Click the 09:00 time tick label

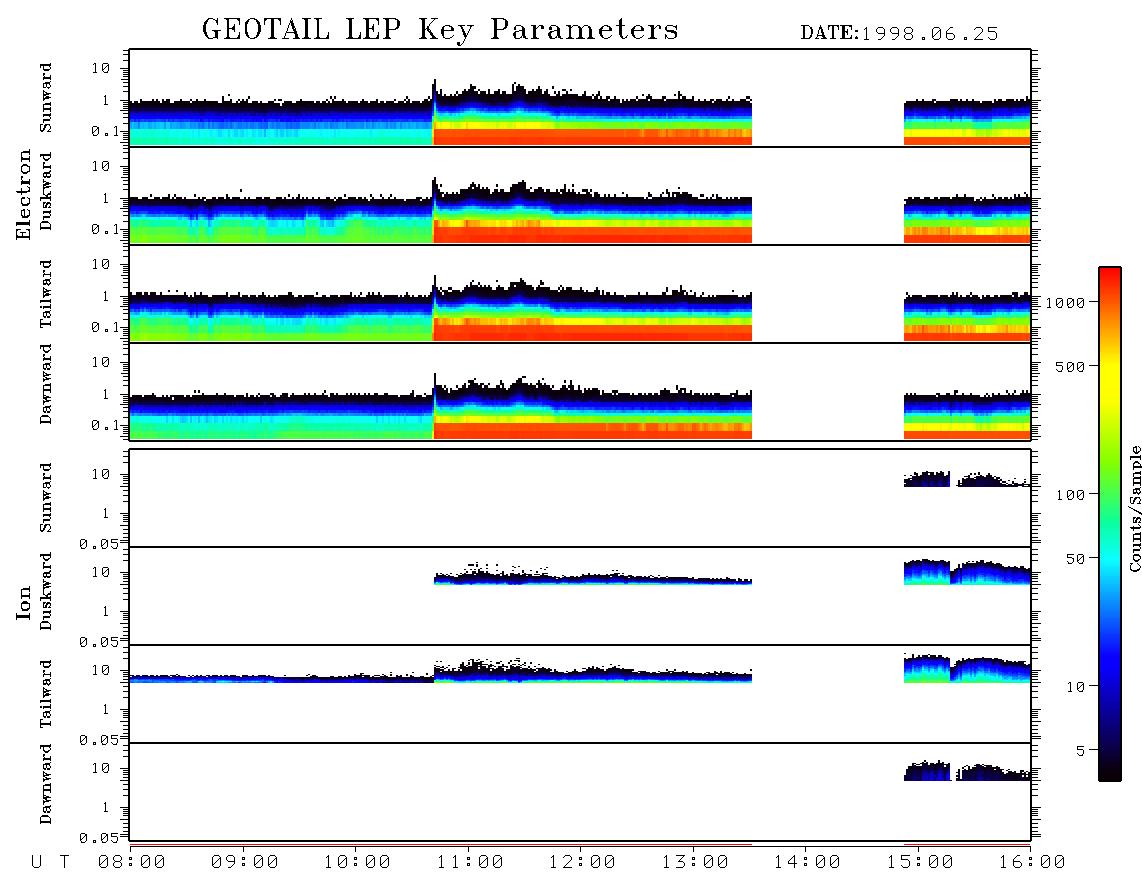245,863
